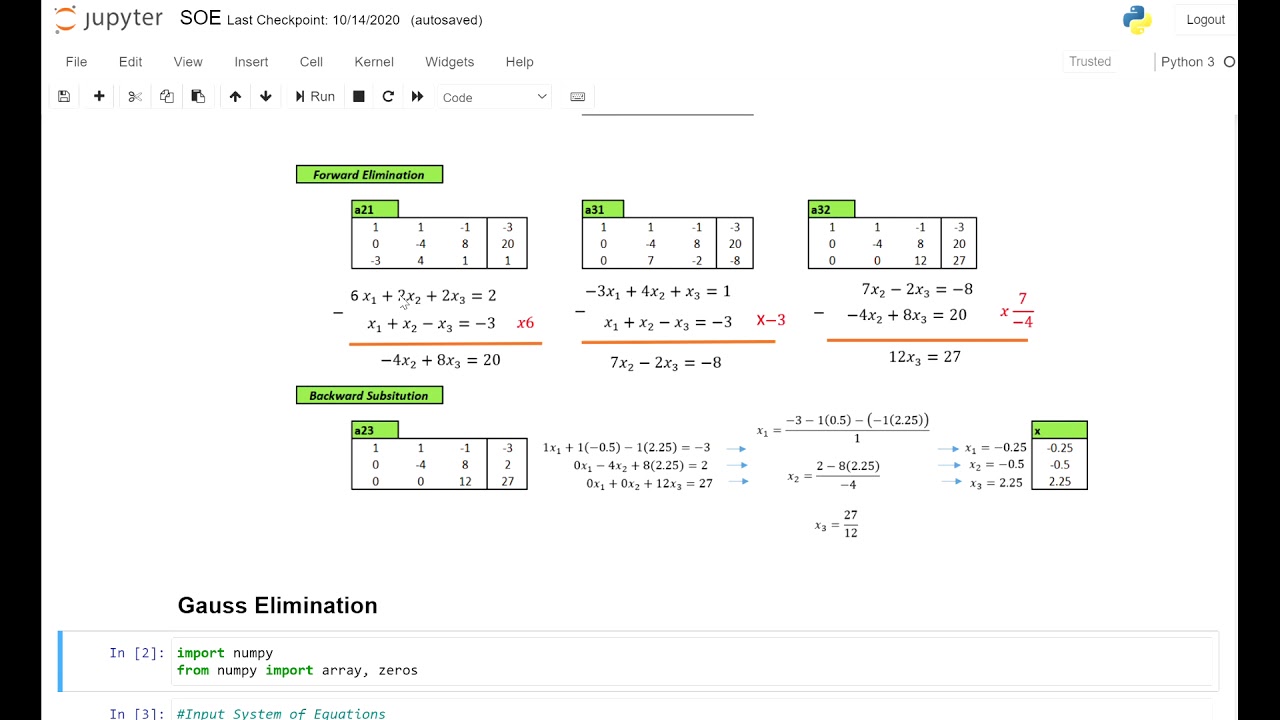Cut selected cells with scissors icon
Screen dimensions: 1280x720
pyautogui.click(x=135, y=97)
